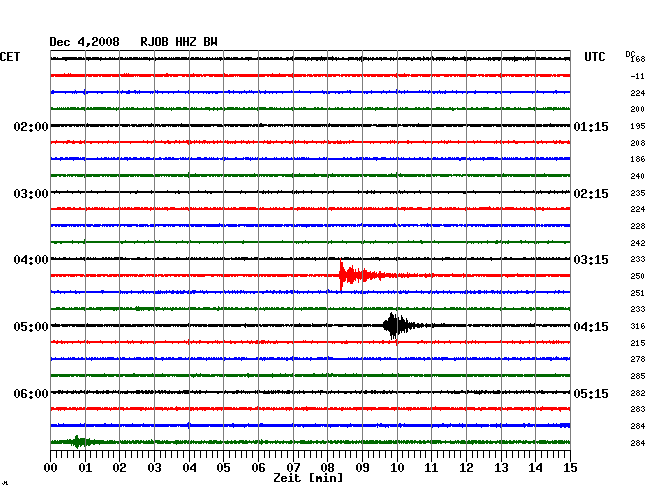Click the DC value 200
Image resolution: width=650 pixels, height=494 pixels.
tap(638, 109)
